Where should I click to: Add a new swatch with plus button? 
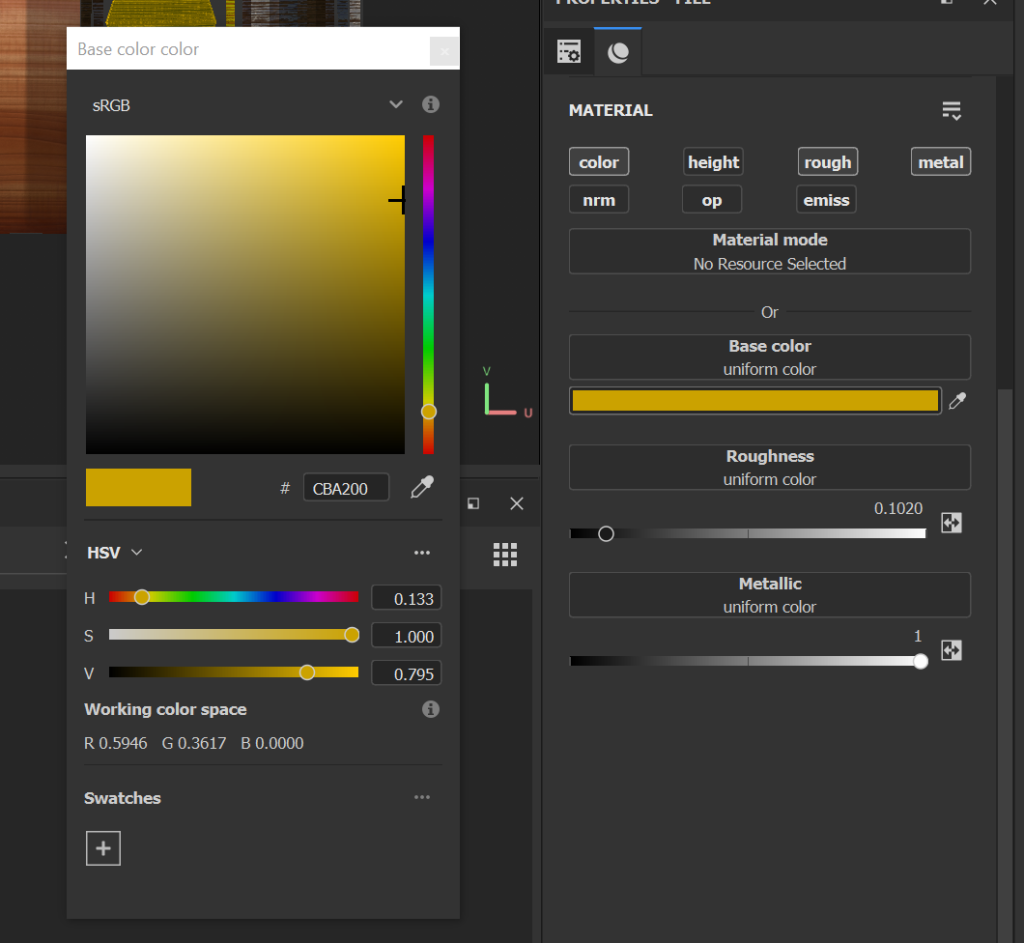[103, 849]
